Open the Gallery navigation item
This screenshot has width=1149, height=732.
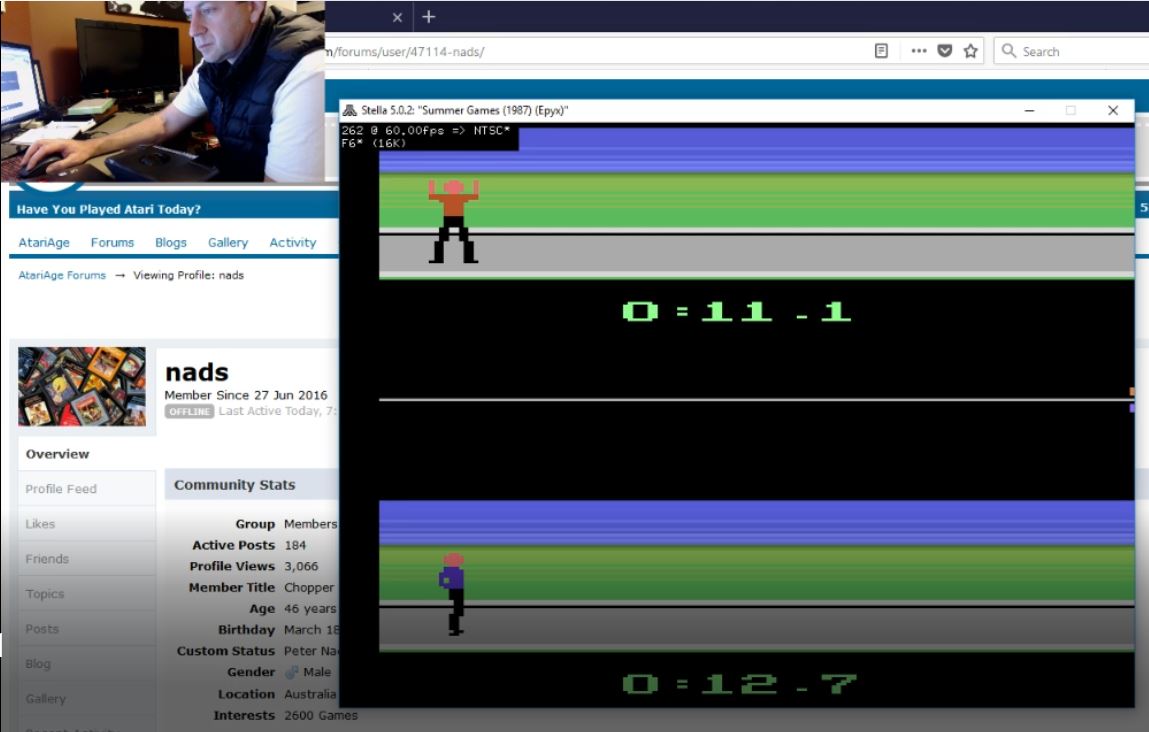[228, 242]
